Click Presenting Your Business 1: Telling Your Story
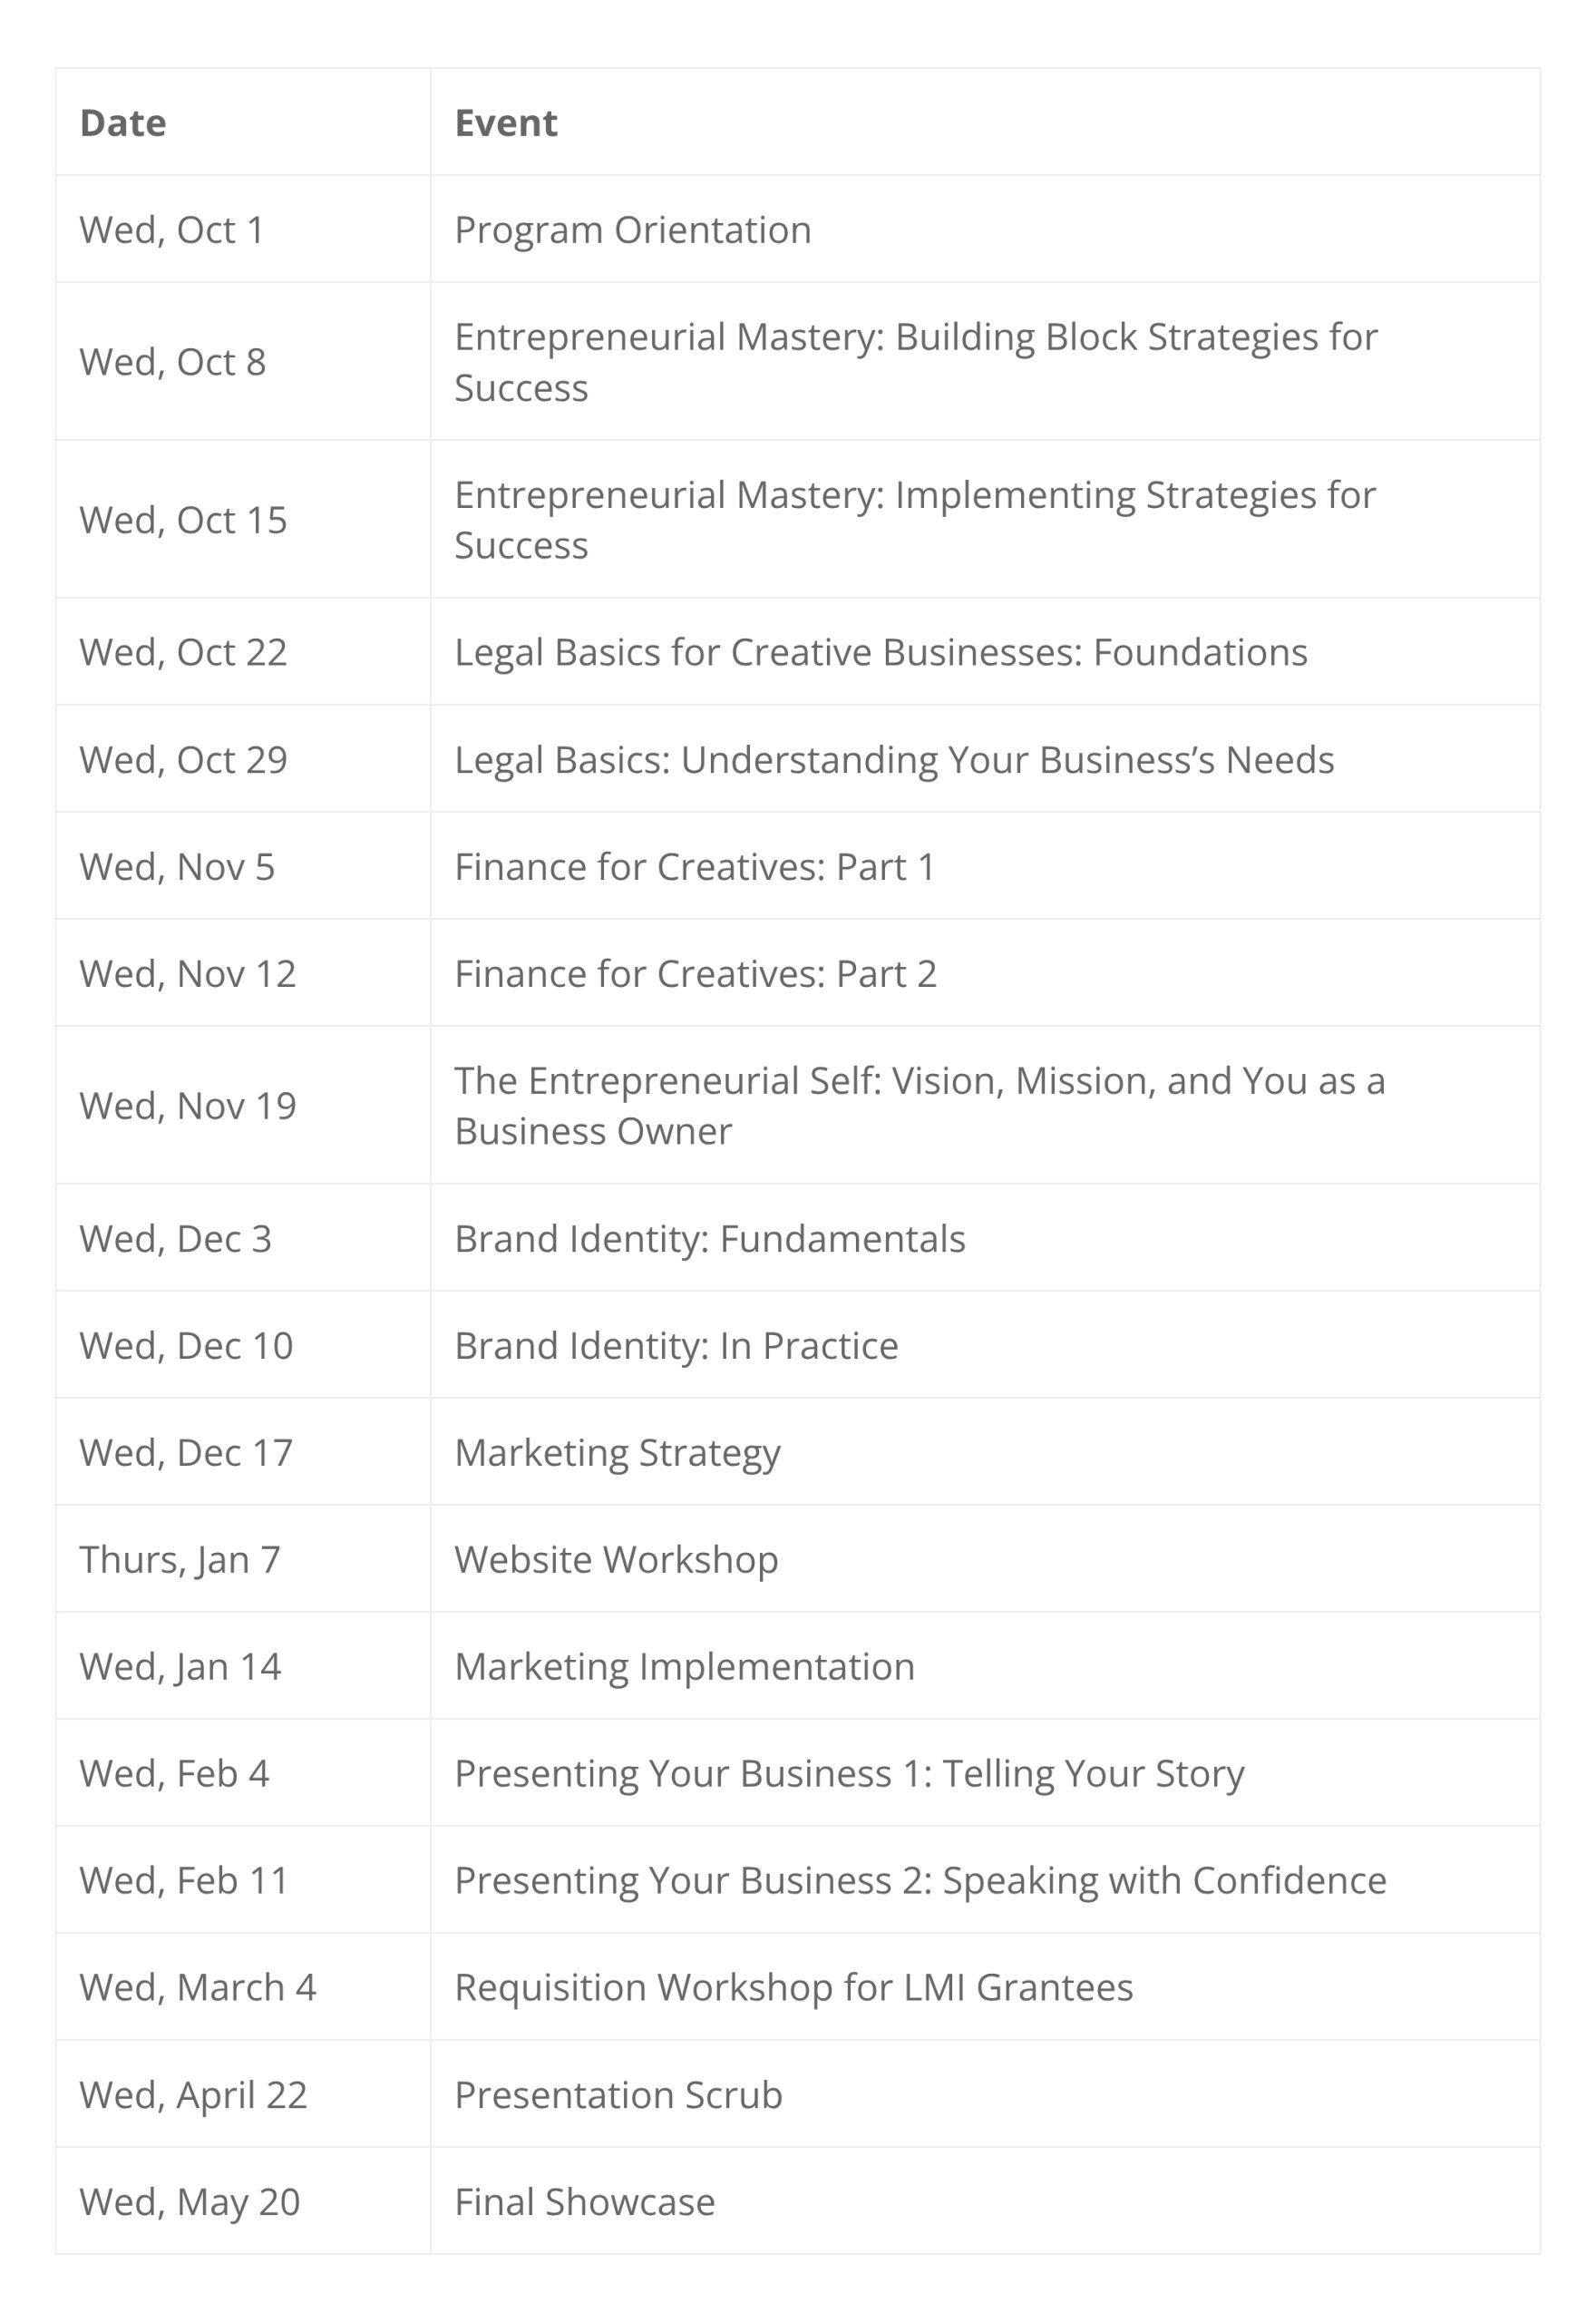Viewport: 1596px width, 2322px height. 849,1774
